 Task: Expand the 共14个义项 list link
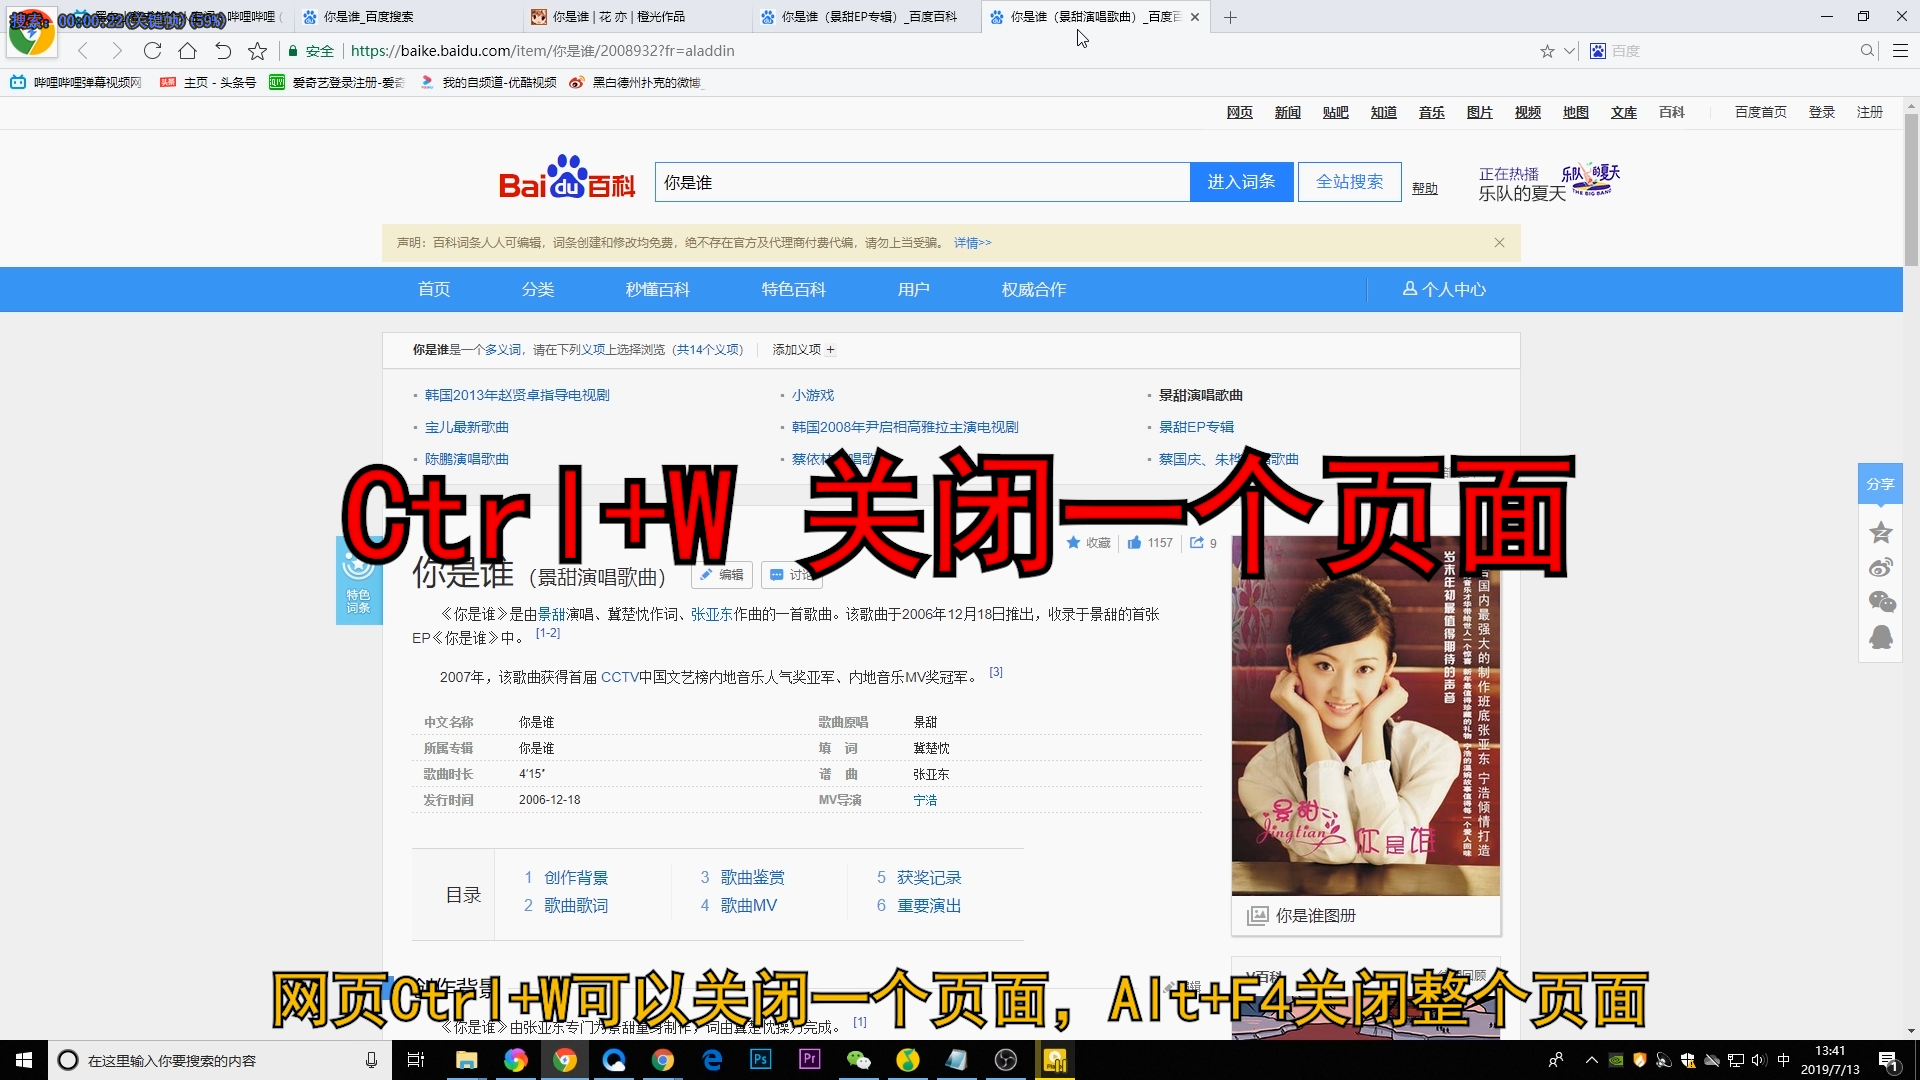pos(708,349)
